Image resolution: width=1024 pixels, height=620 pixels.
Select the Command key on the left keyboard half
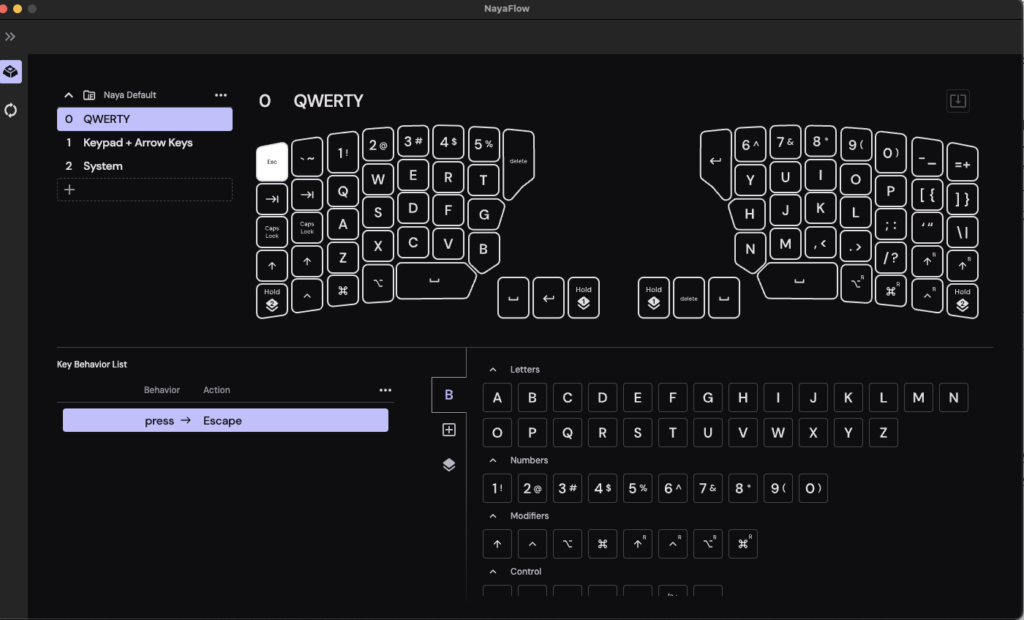(x=343, y=291)
